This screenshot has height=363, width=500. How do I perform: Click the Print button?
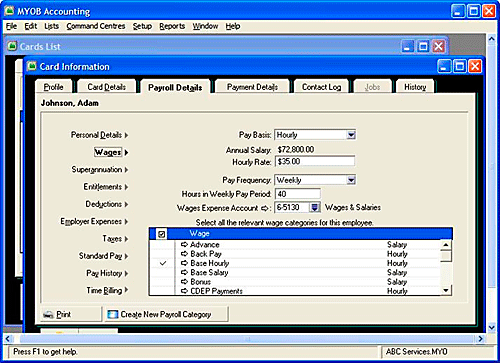click(x=71, y=314)
